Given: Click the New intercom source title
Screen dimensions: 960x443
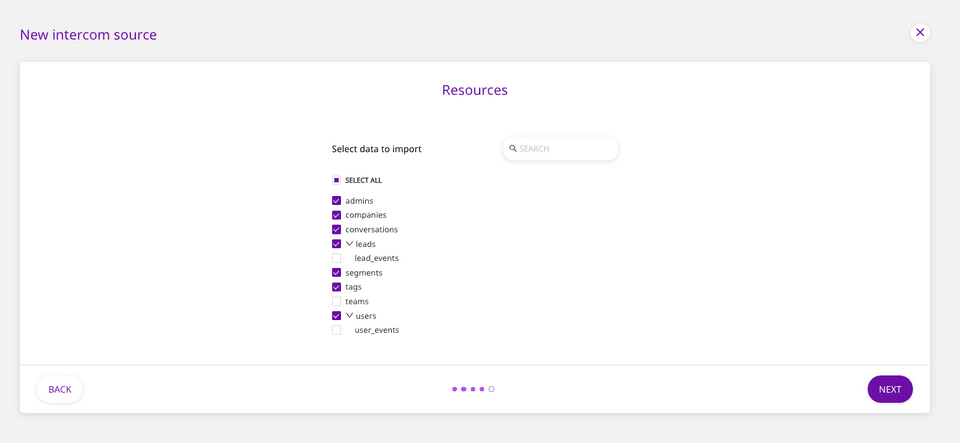Looking at the screenshot, I should click(88, 34).
